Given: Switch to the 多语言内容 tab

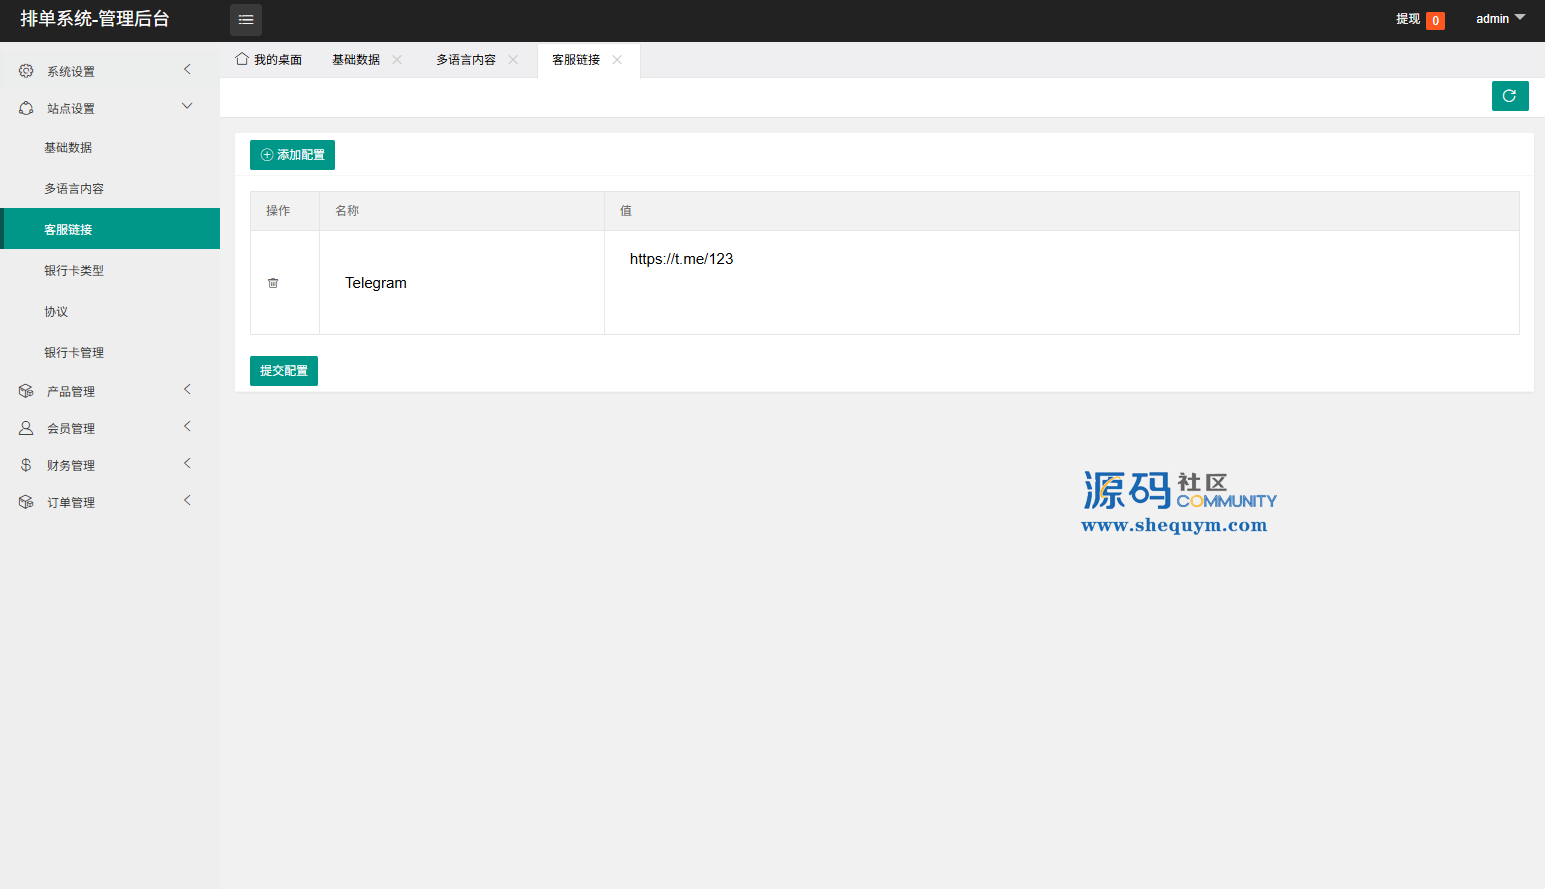Looking at the screenshot, I should 465,60.
